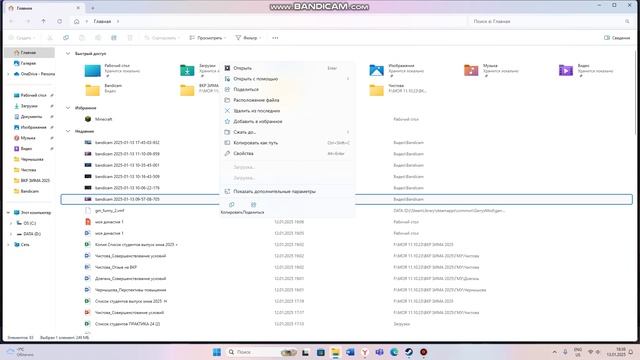Collapse the Избранное section

tap(68, 108)
